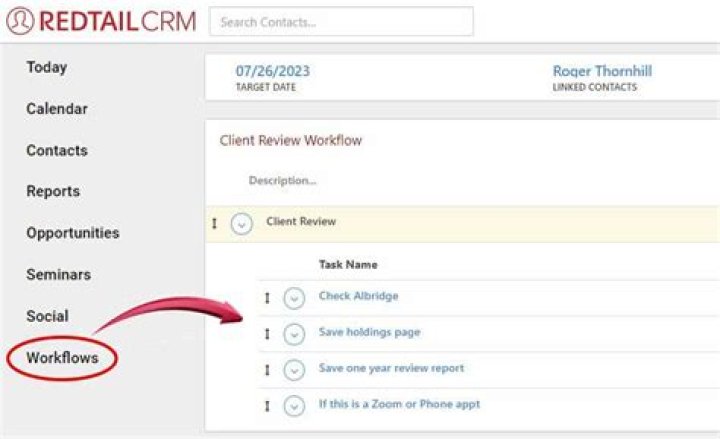
Task: Grab the Client Review reorder handle
Action: click(x=214, y=224)
